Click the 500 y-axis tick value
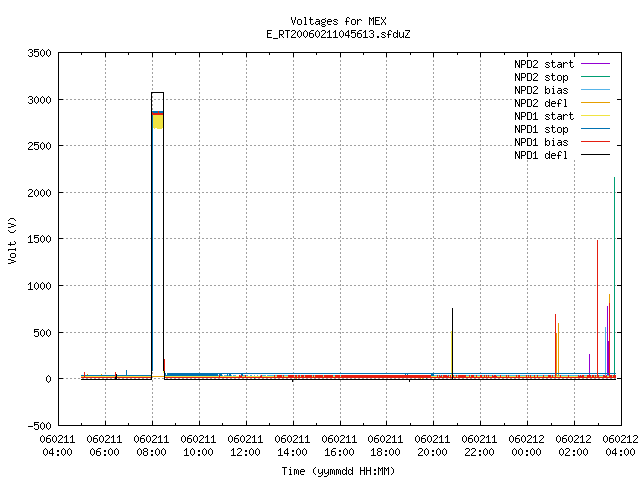The width and height of the screenshot is (640, 480). tap(42, 333)
